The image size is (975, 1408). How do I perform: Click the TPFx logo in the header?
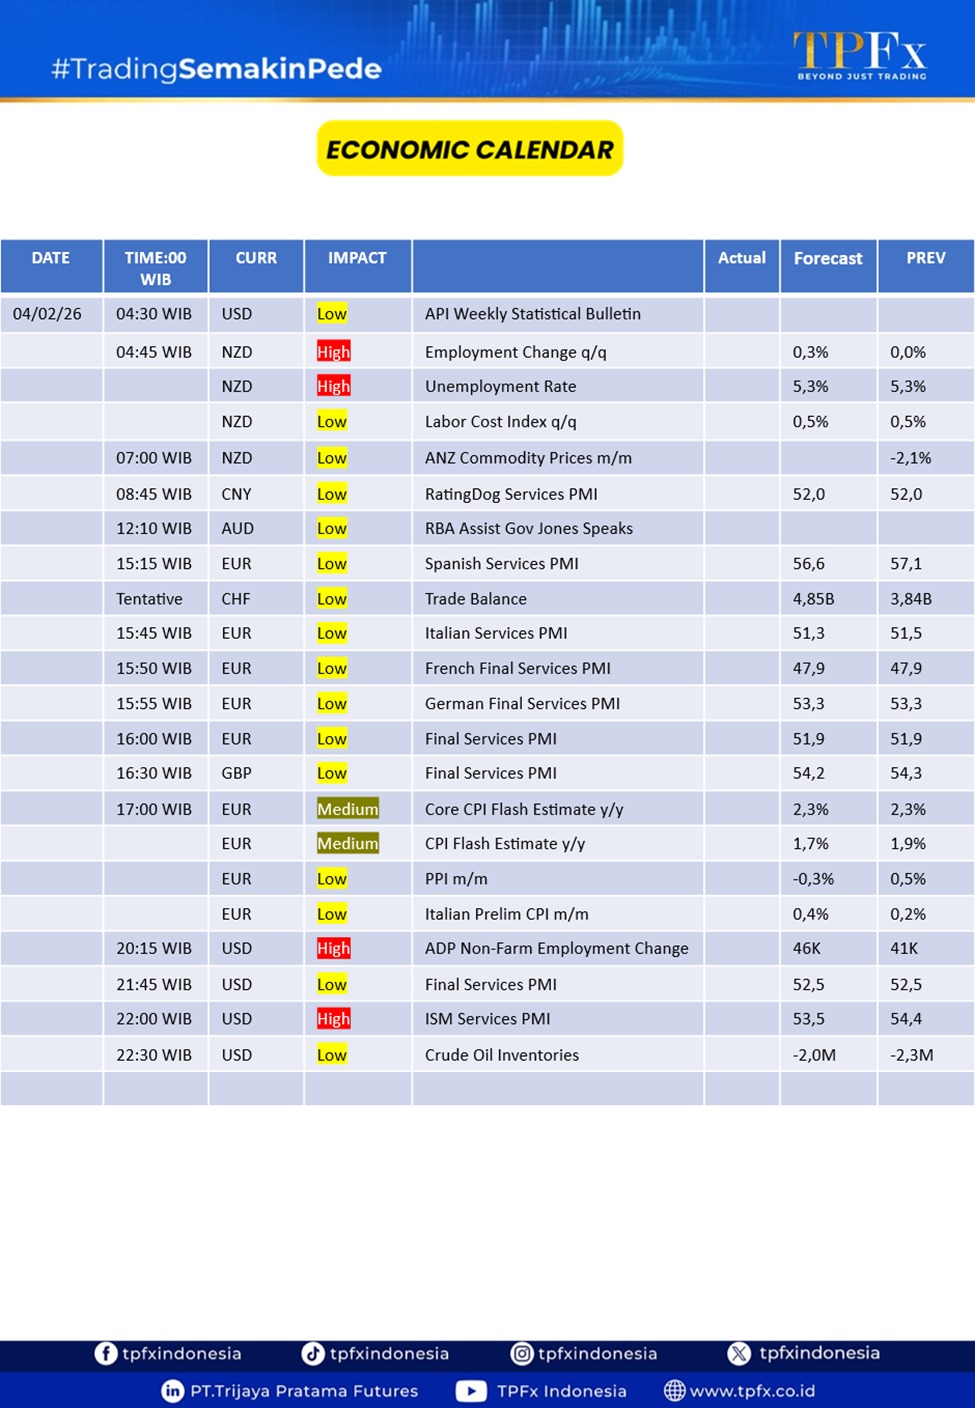click(860, 54)
